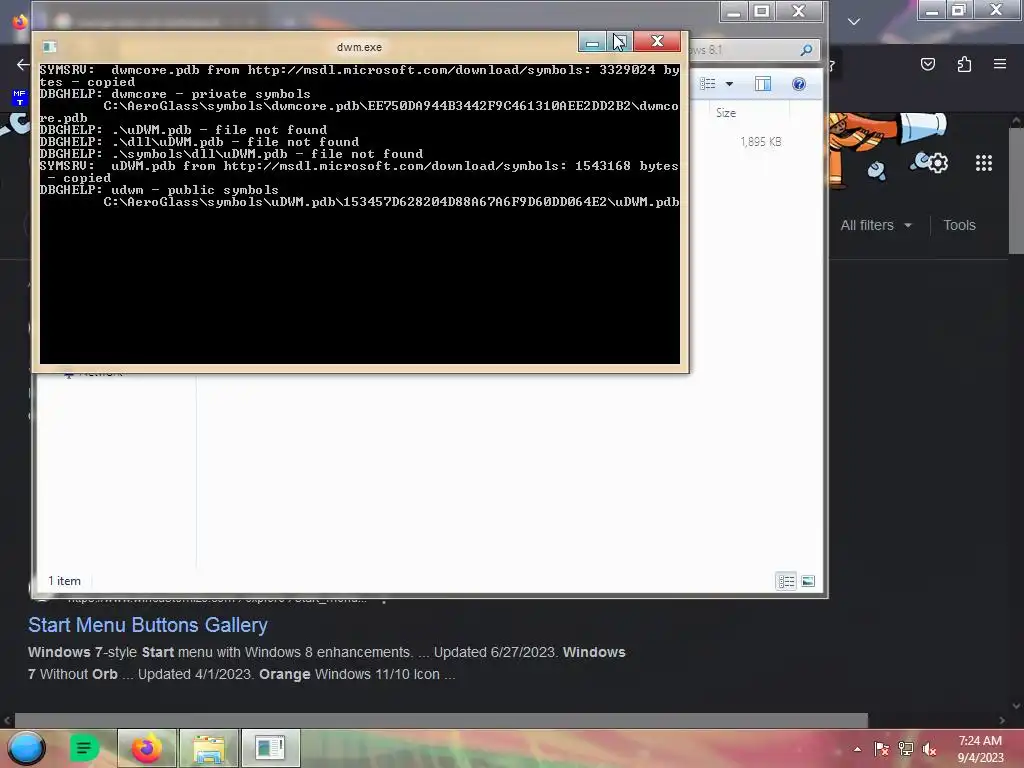This screenshot has height=768, width=1024.
Task: Click the page scroll up arrow
Action: pyautogui.click(x=1016, y=121)
